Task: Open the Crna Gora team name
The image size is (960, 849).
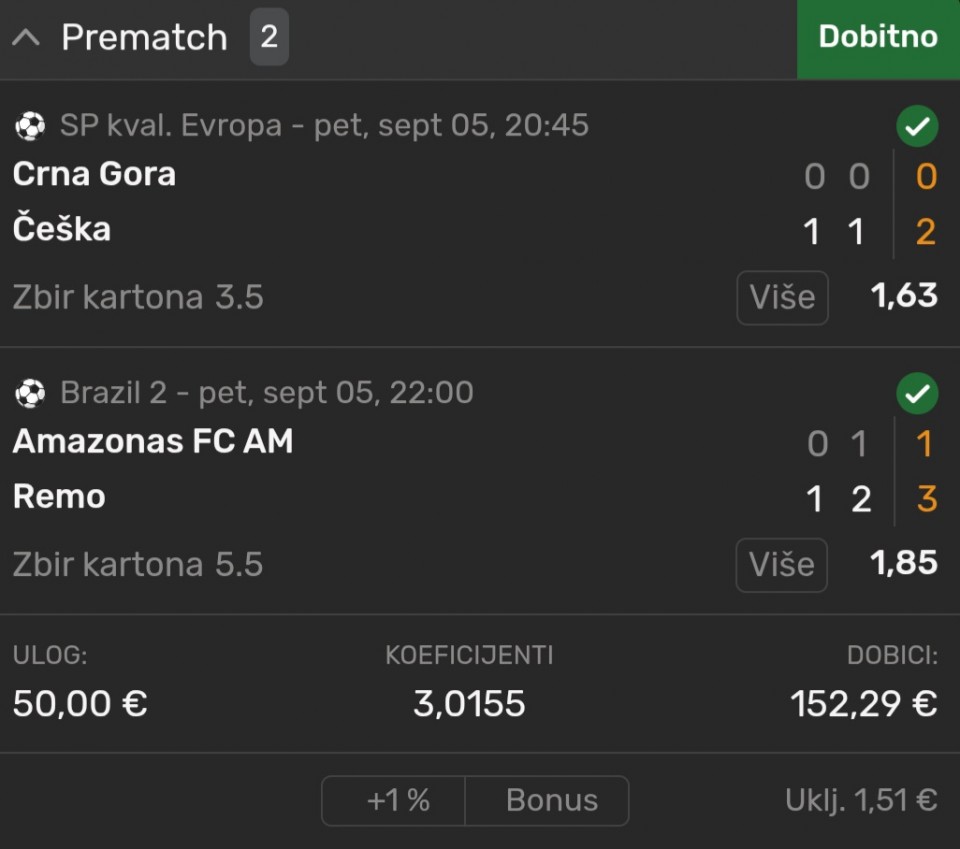Action: pos(94,174)
